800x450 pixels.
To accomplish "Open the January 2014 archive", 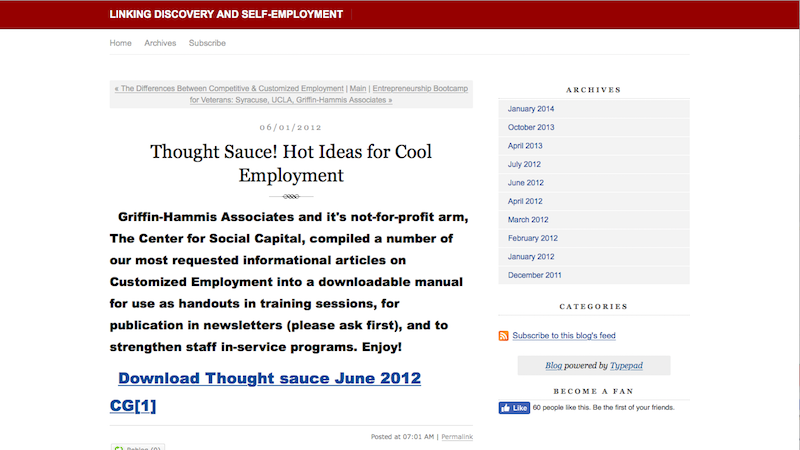I will (x=531, y=109).
